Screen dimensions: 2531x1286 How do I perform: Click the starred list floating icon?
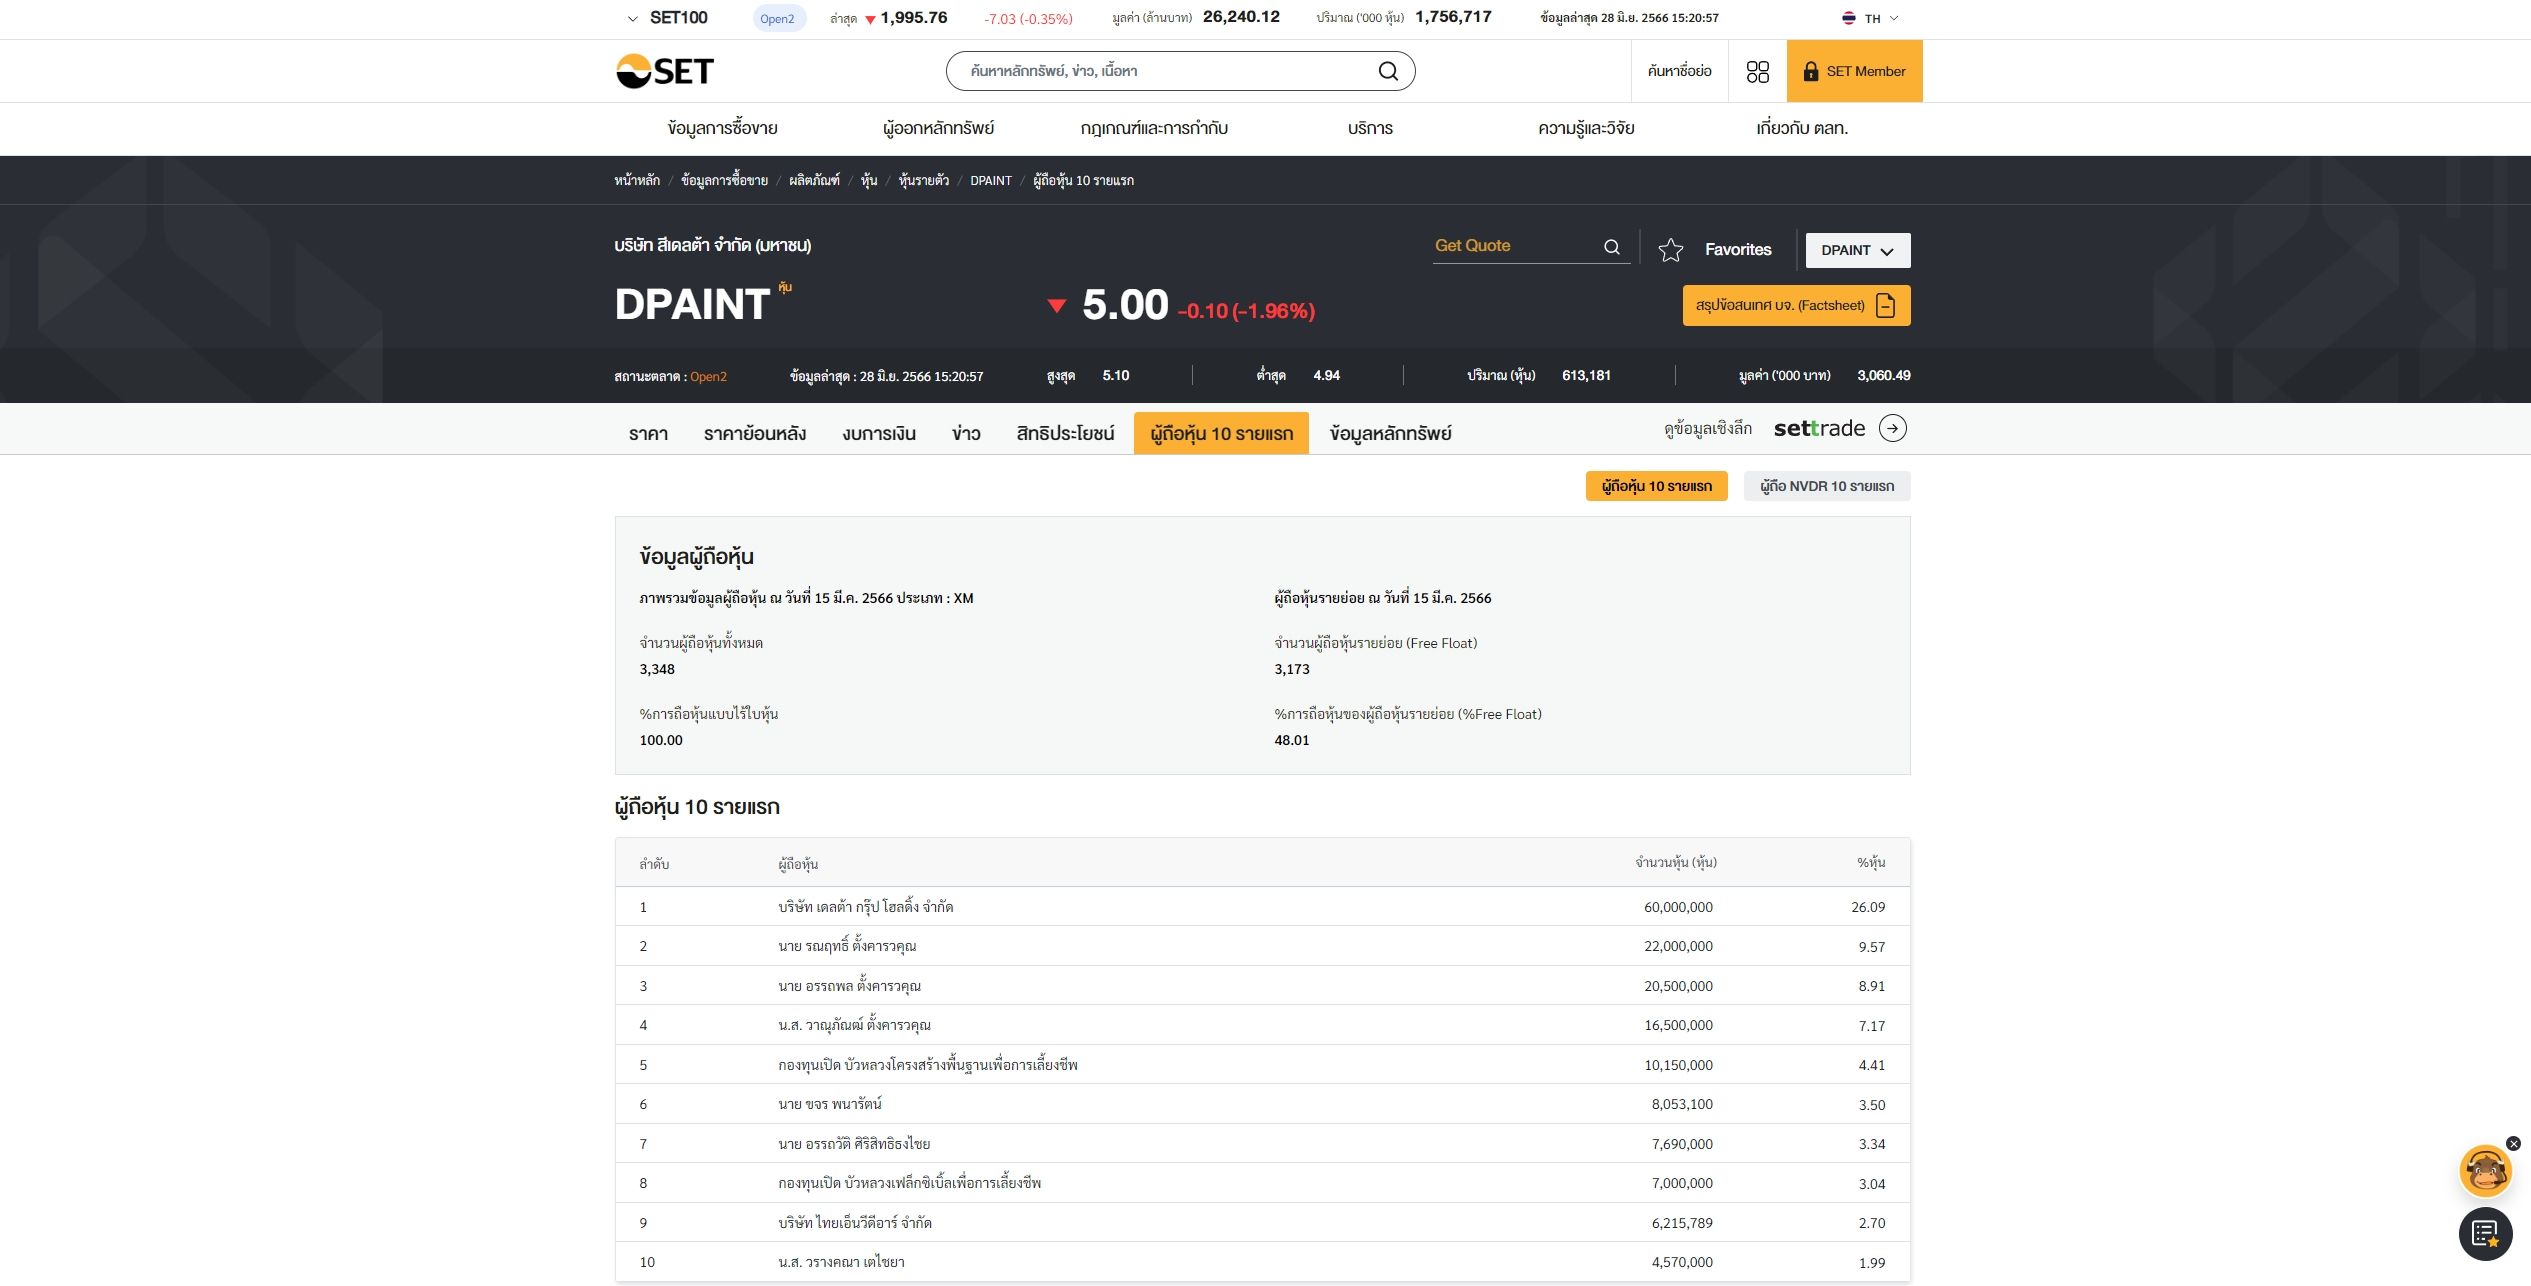(2485, 1234)
